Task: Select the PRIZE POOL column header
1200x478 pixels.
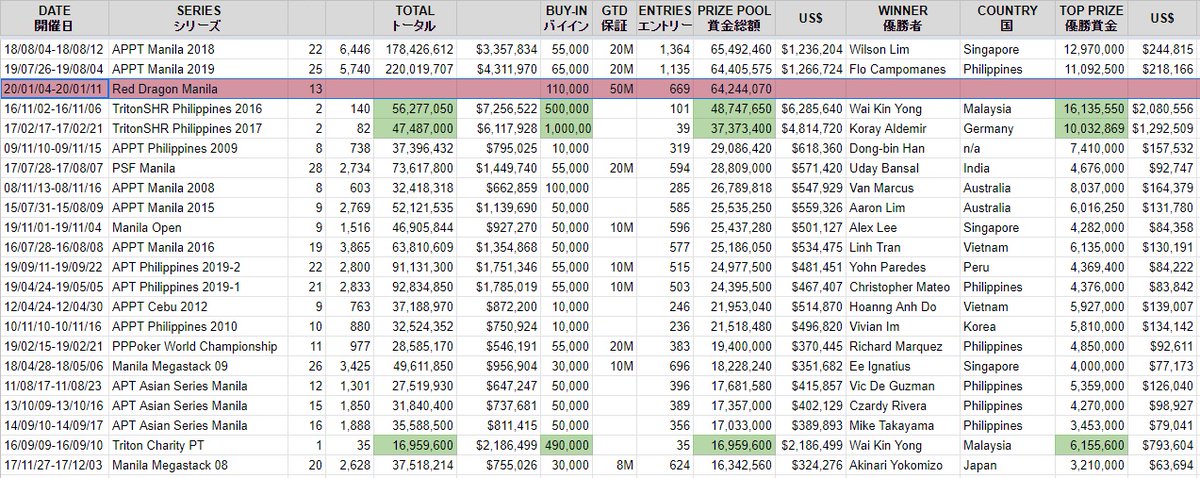Action: pos(735,19)
